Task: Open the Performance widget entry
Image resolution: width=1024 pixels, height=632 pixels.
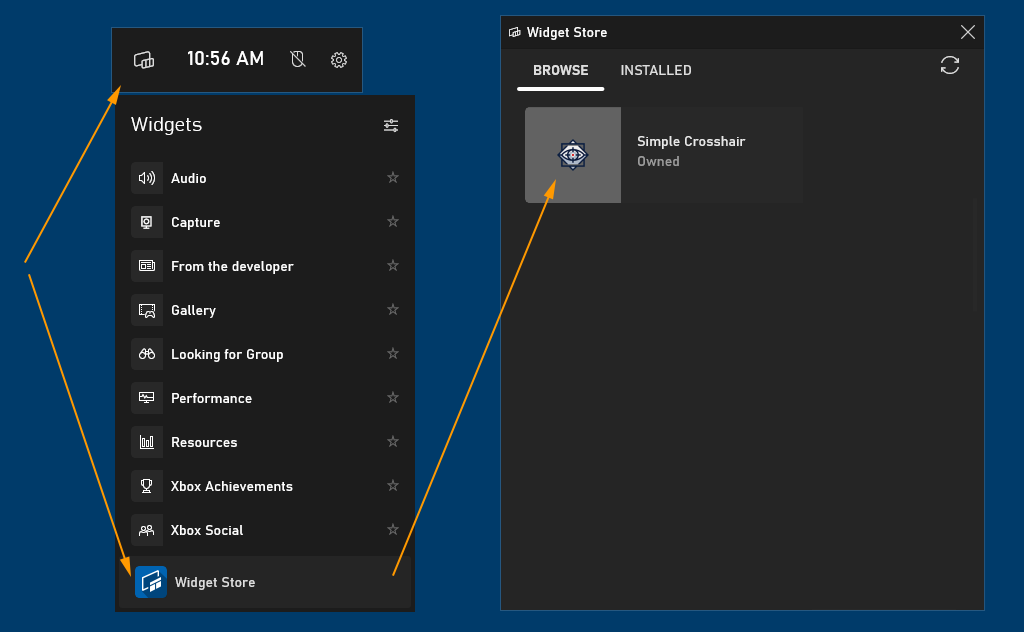Action: (264, 398)
